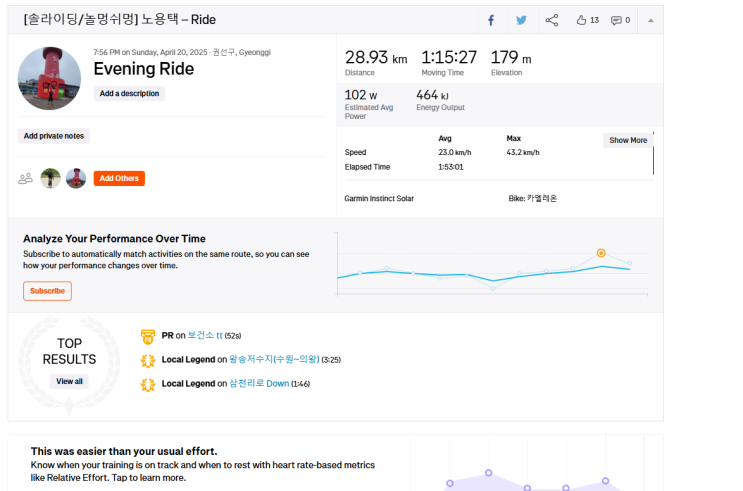Screen dimensions: 743x491
Task: Tag friends with Add Others
Action: point(119,178)
